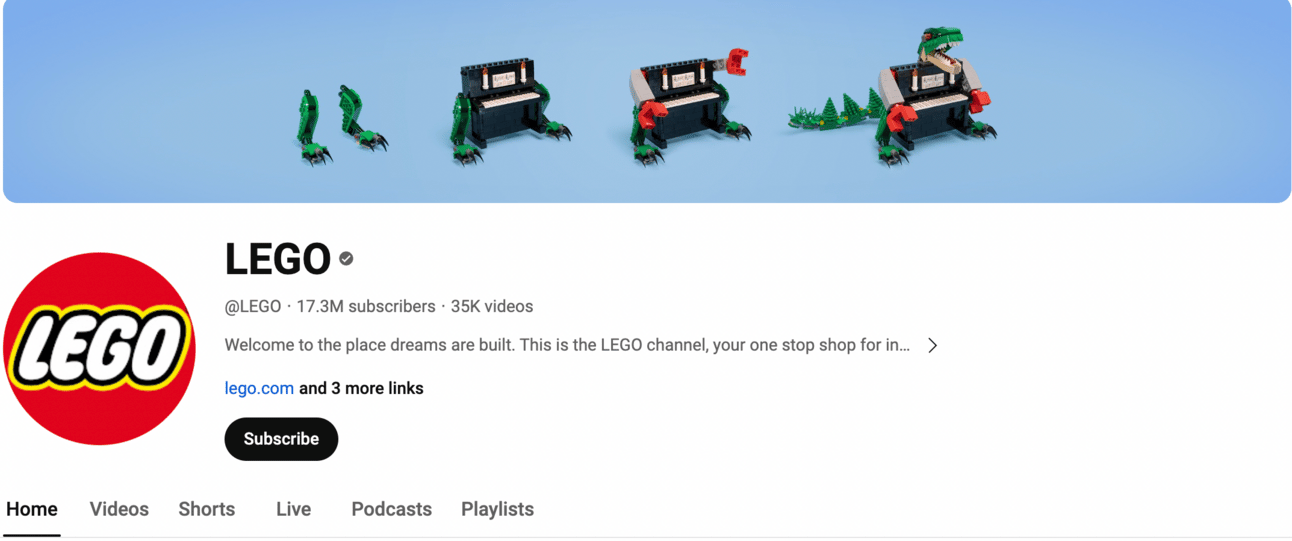Click the complete T-rex piano build in banner
Image resolution: width=1292 pixels, height=541 pixels.
[892, 96]
